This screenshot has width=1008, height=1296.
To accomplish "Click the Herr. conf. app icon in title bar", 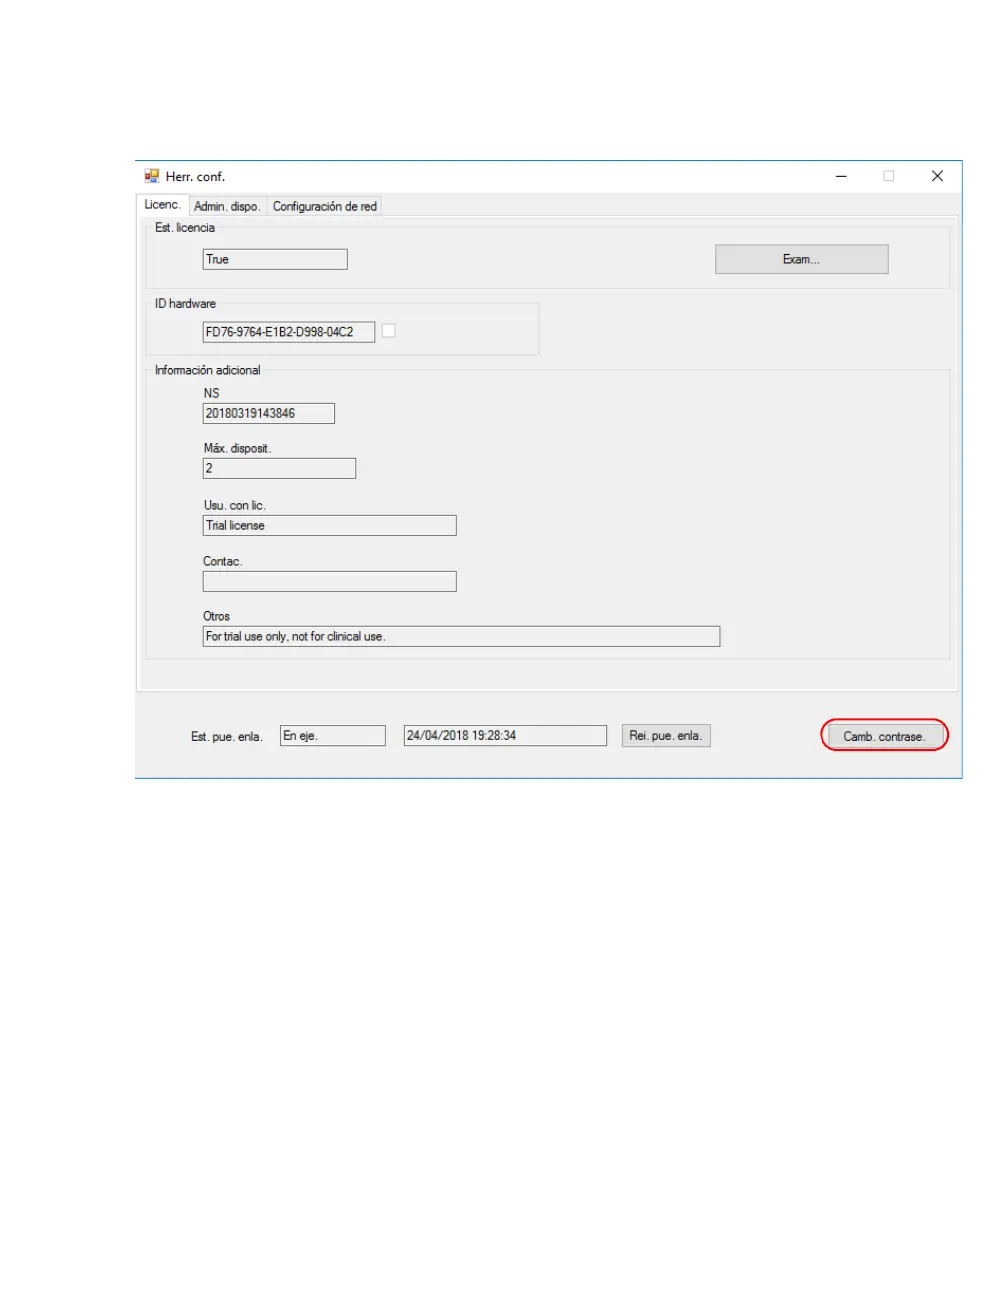I will (152, 176).
